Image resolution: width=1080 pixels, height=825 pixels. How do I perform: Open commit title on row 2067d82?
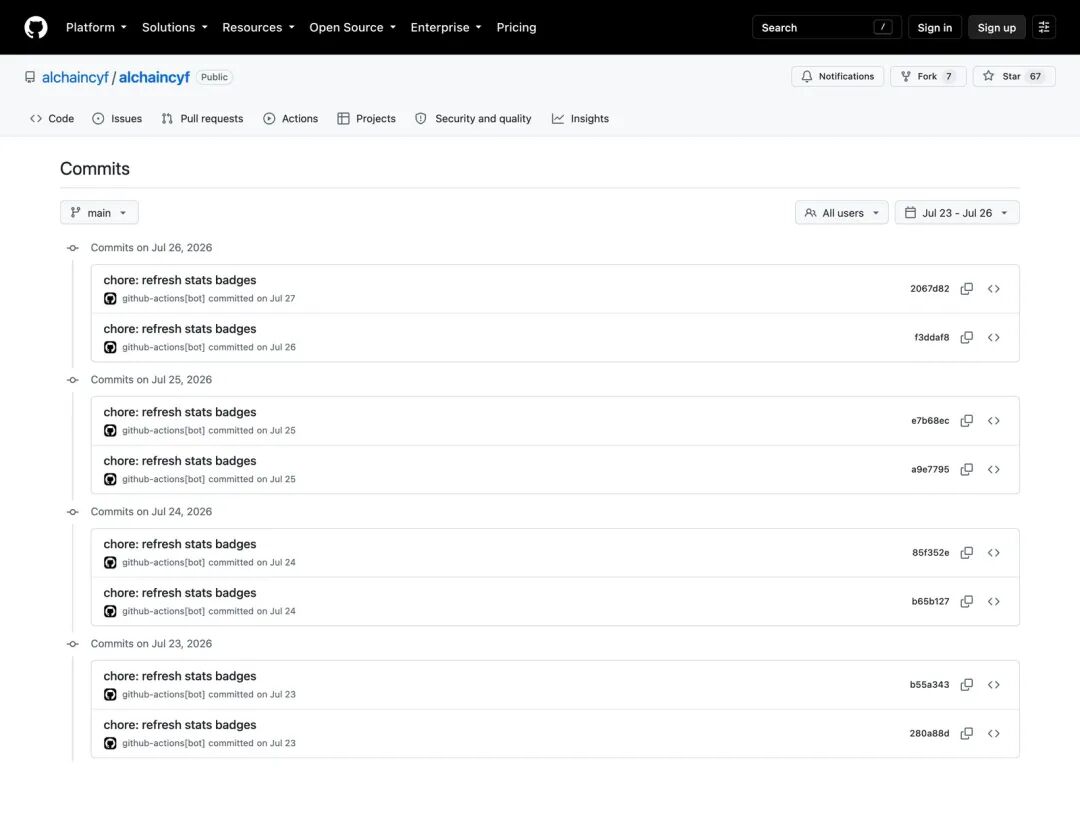180,280
